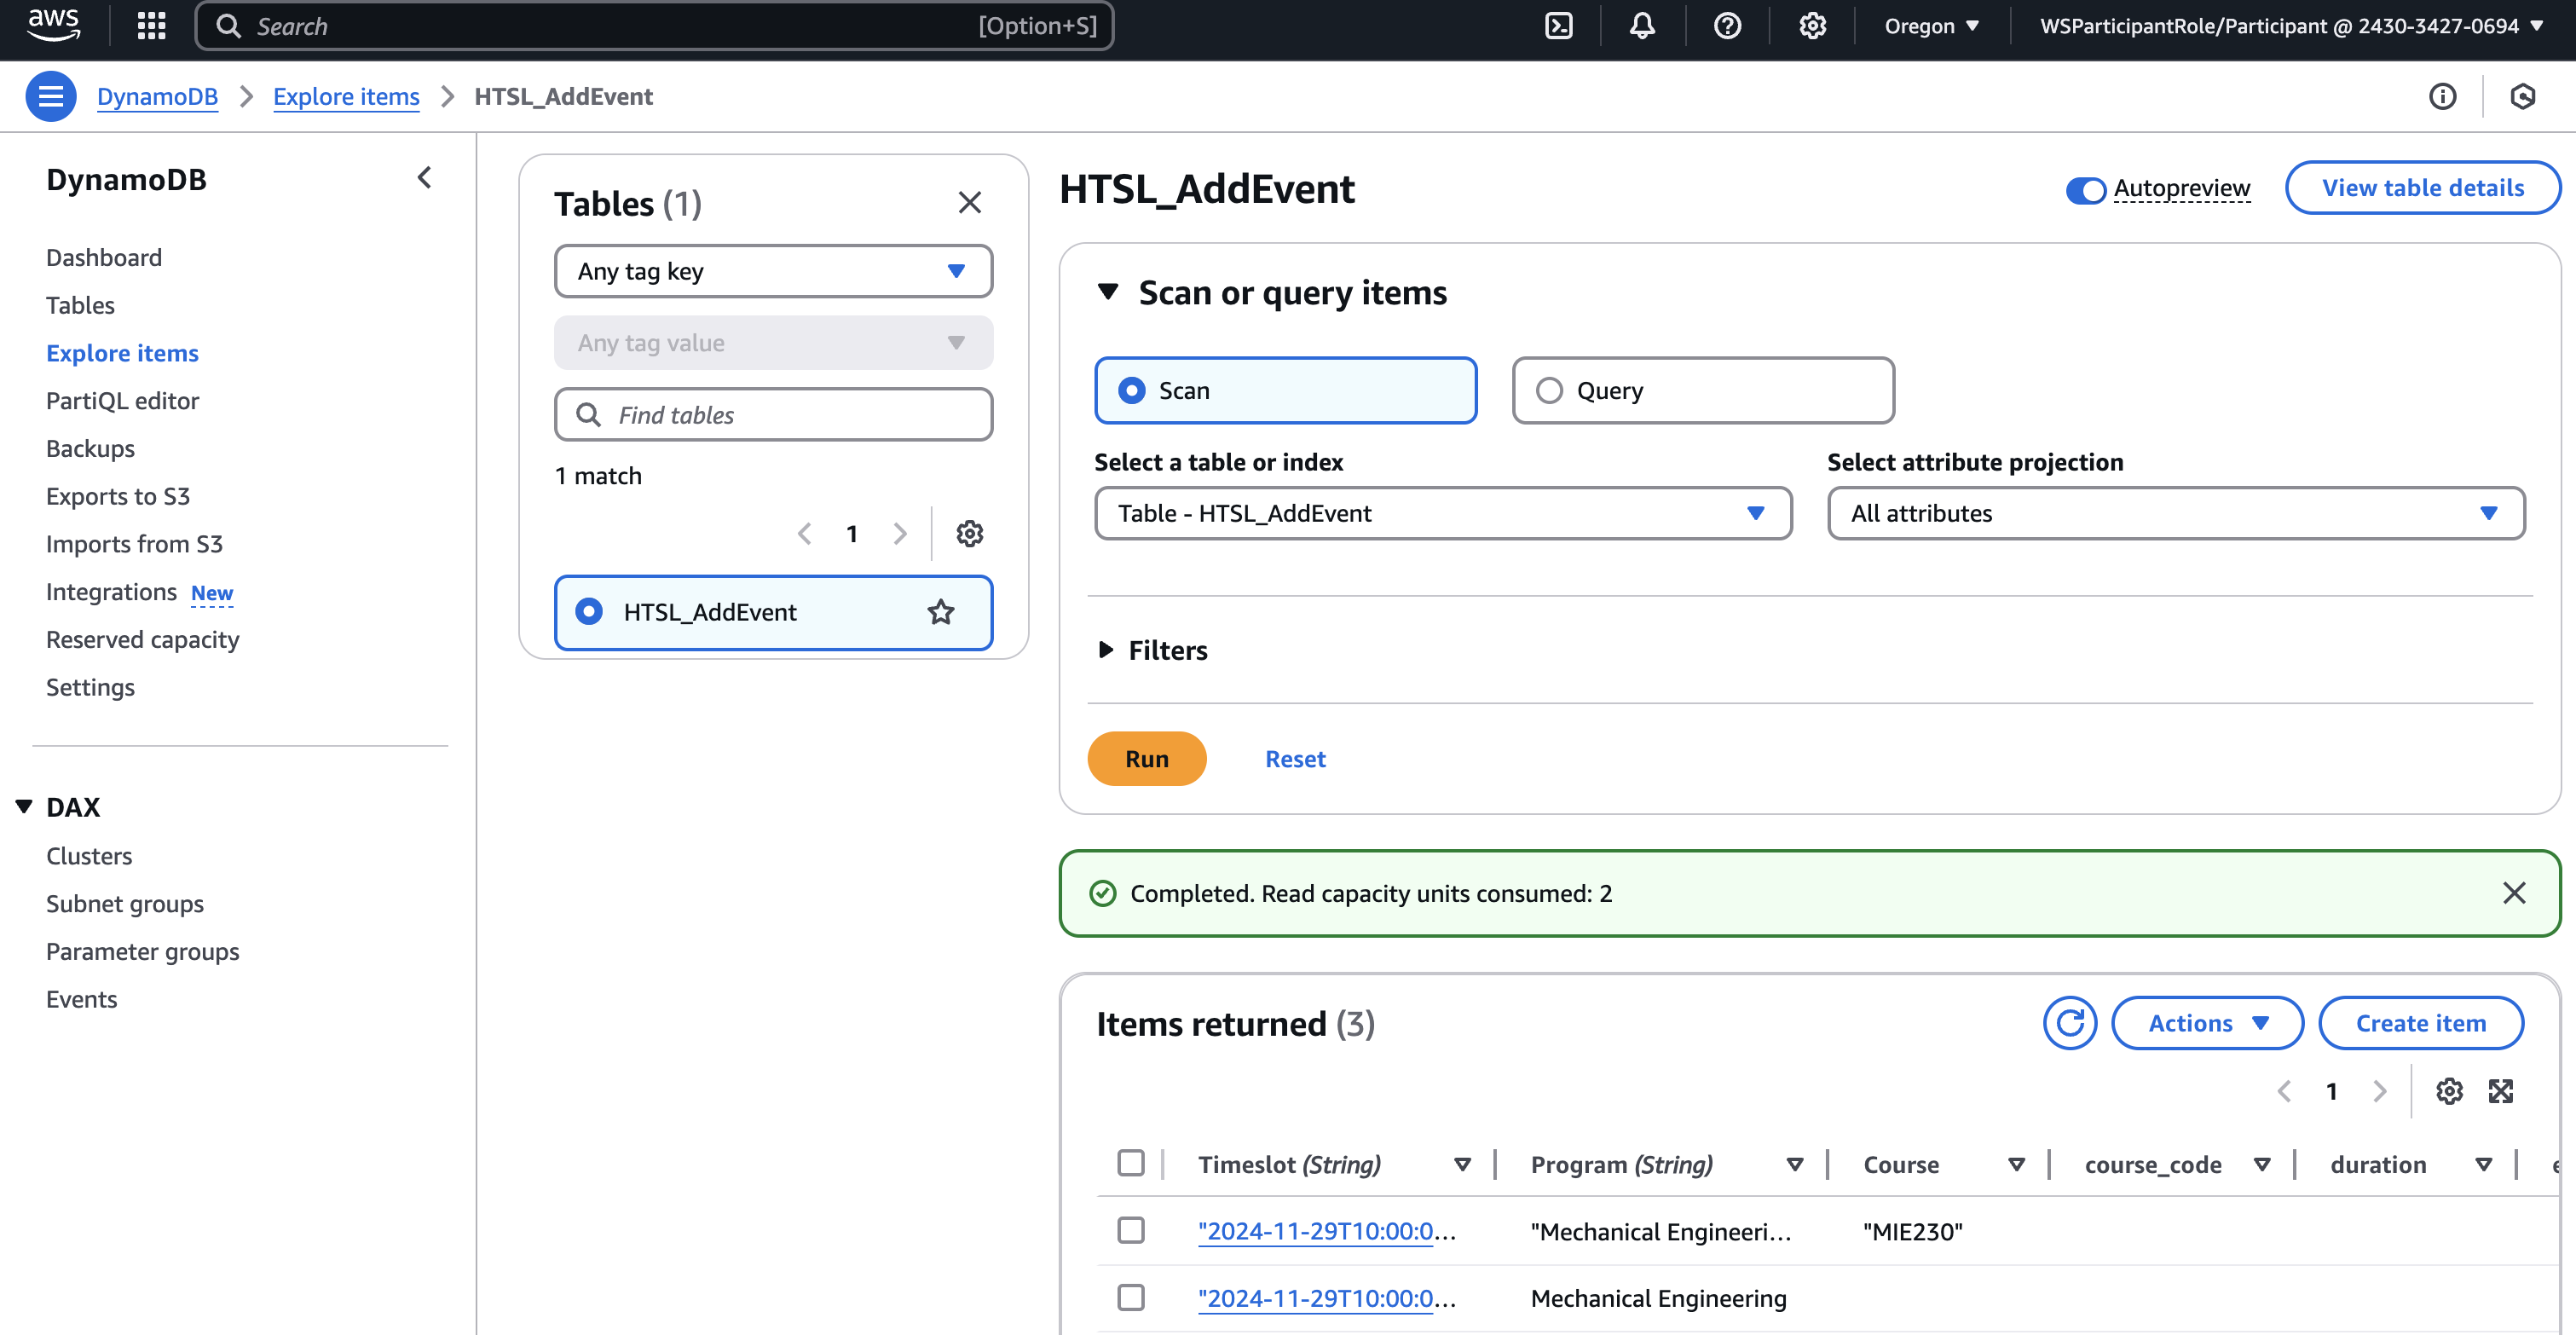Open Backups in the sidebar

(90, 448)
